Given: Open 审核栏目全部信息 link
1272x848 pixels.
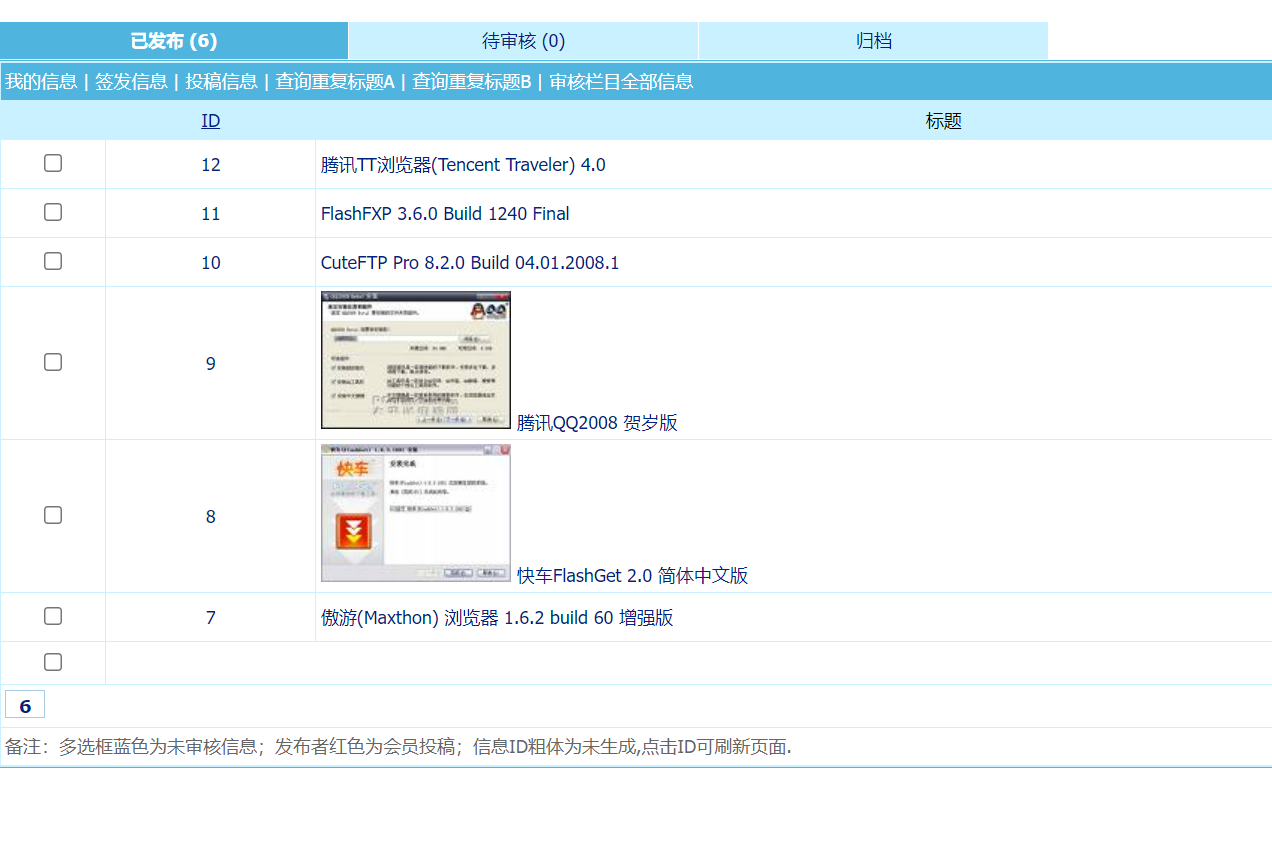Looking at the screenshot, I should click(621, 82).
